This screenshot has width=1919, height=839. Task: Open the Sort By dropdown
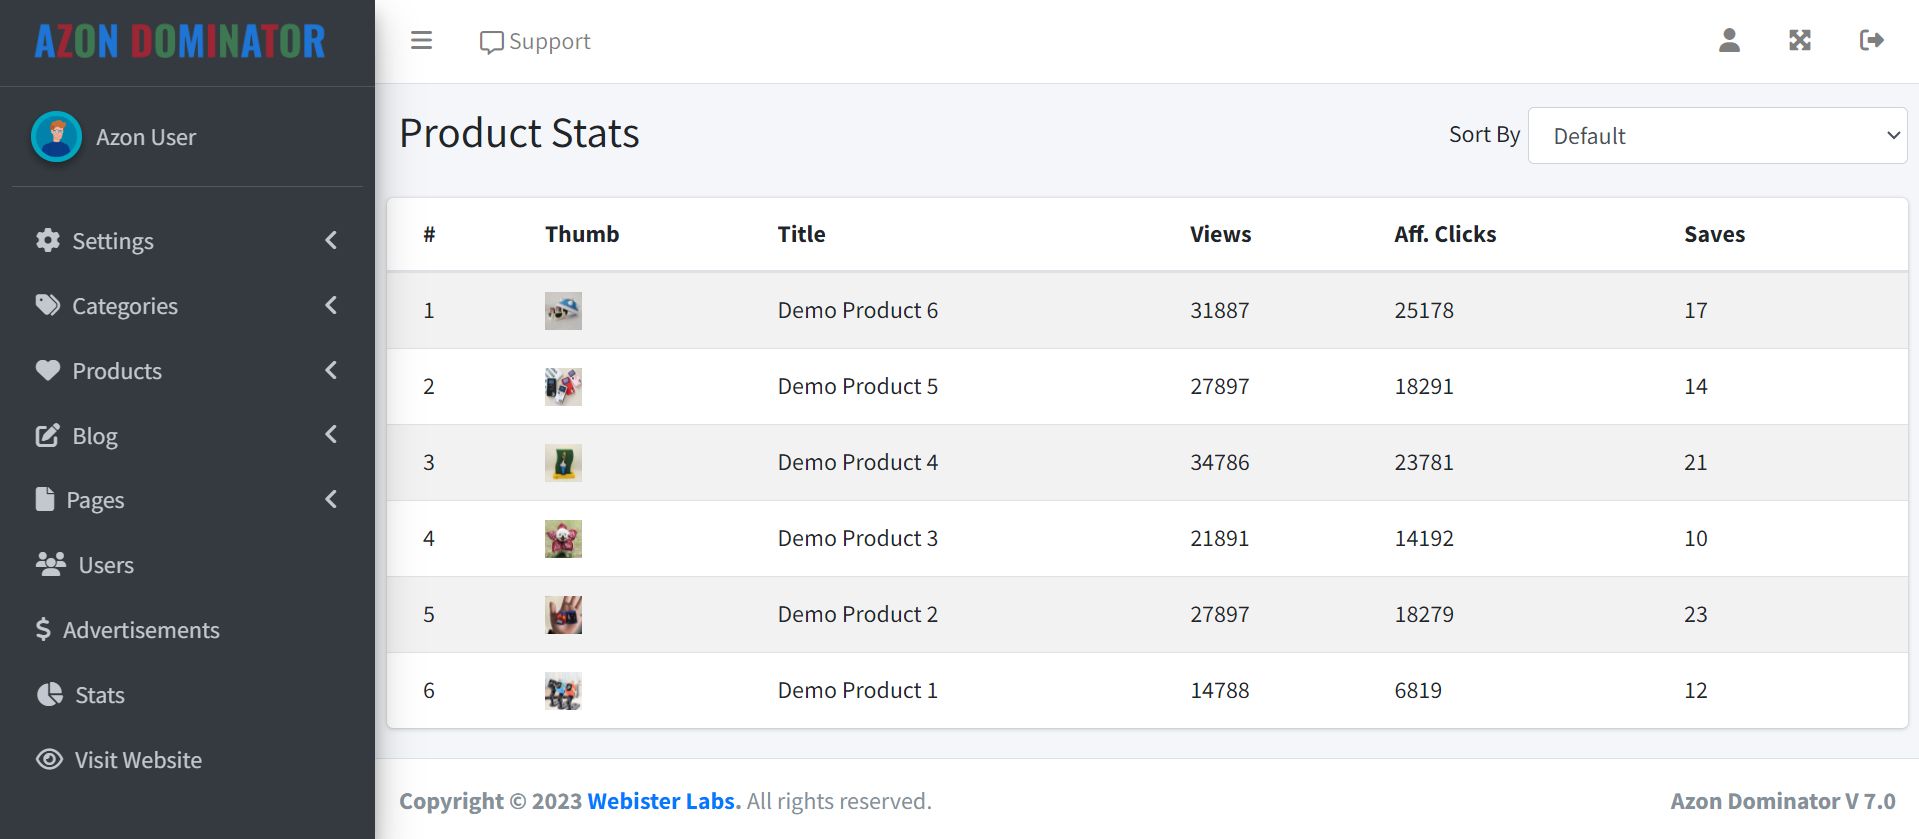(x=1717, y=135)
